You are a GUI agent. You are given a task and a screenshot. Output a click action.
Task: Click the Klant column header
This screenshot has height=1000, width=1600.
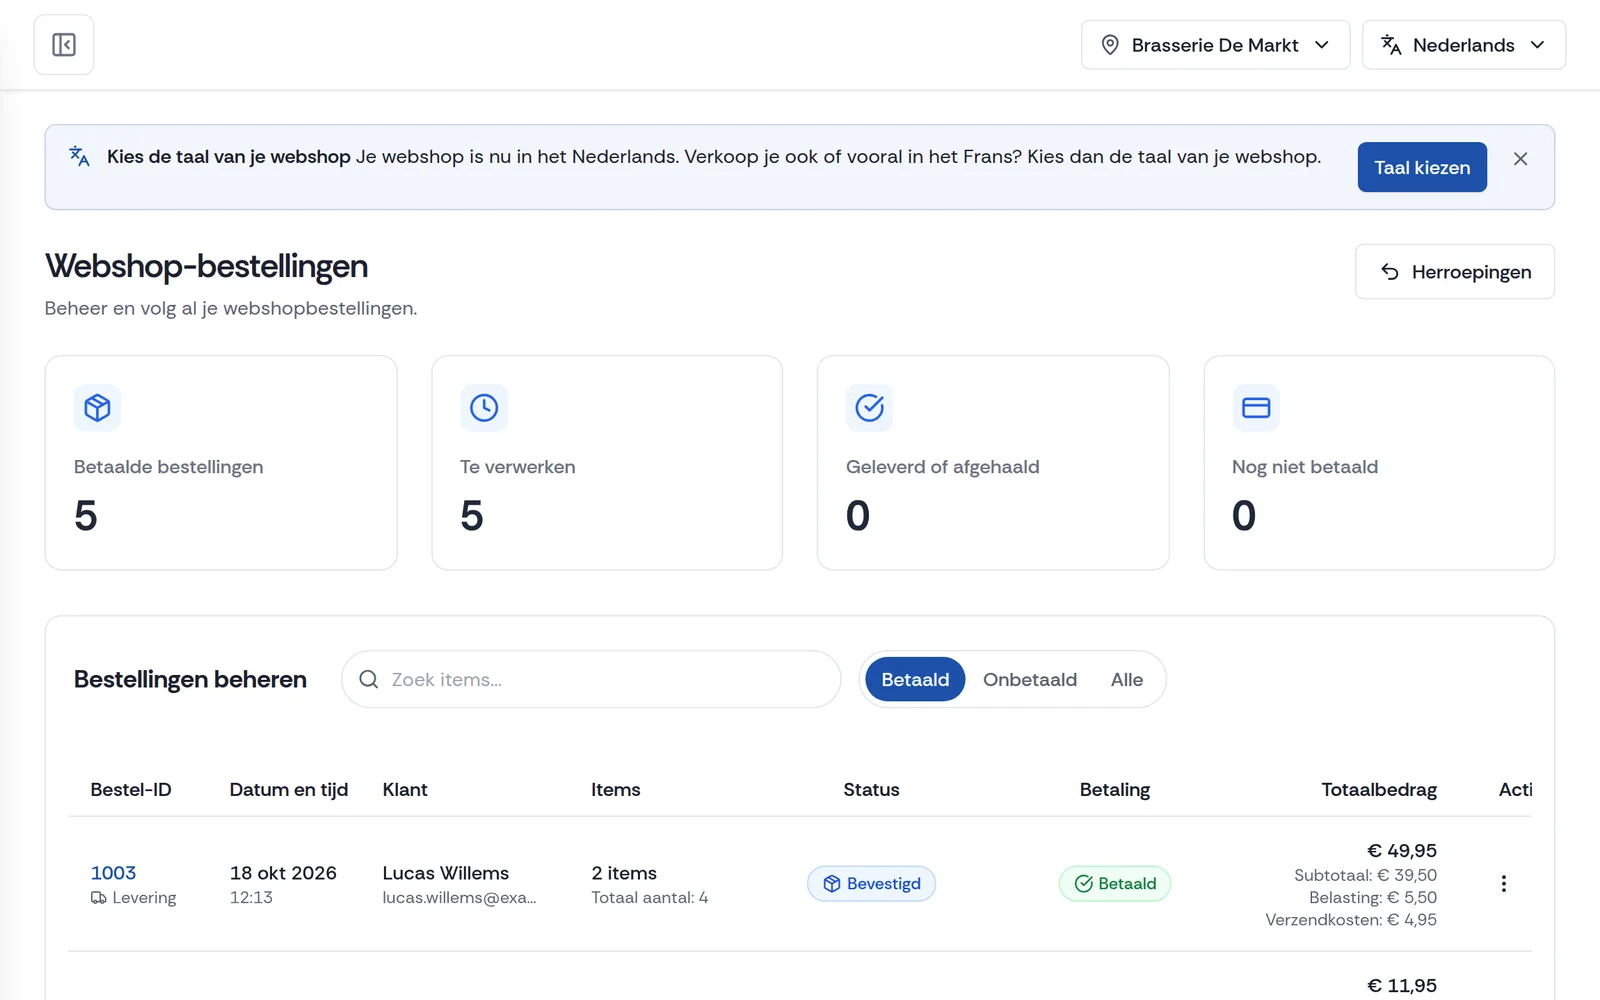(405, 790)
